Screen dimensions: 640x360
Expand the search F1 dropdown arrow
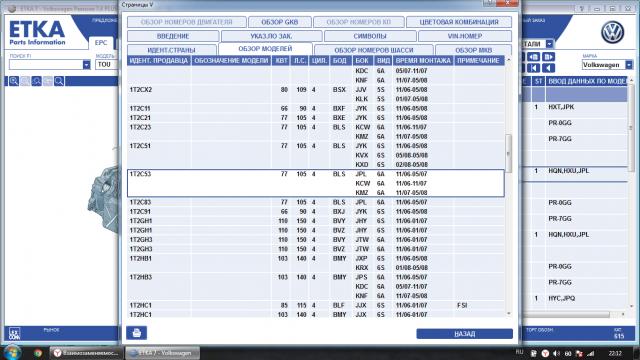click(x=86, y=64)
